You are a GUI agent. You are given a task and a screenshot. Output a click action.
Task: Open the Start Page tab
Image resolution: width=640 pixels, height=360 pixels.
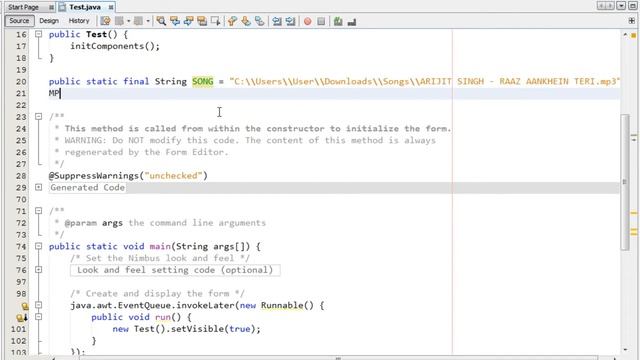click(x=23, y=7)
